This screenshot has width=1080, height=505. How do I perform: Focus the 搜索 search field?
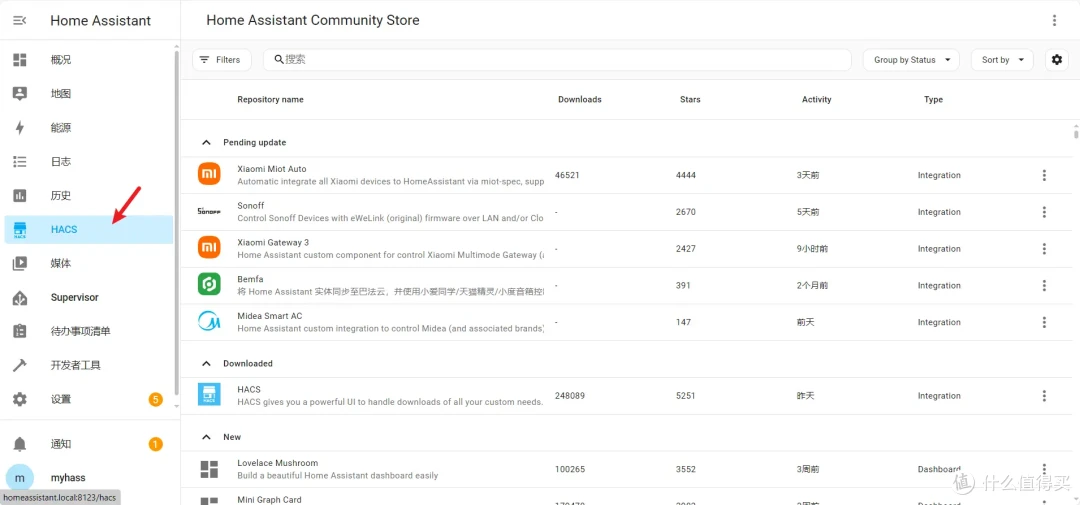557,60
